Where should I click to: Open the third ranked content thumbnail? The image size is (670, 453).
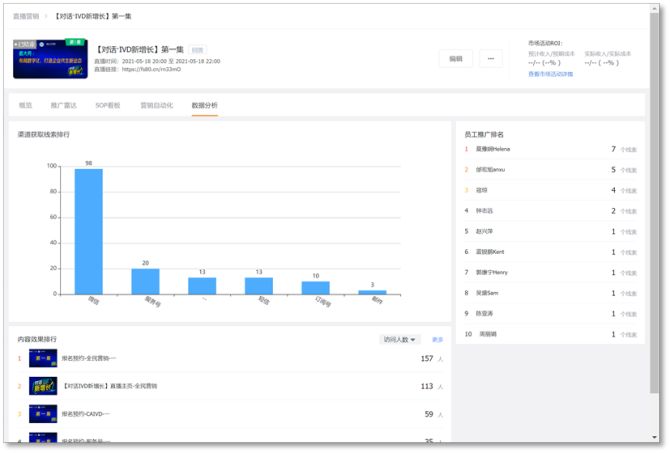coord(42,413)
